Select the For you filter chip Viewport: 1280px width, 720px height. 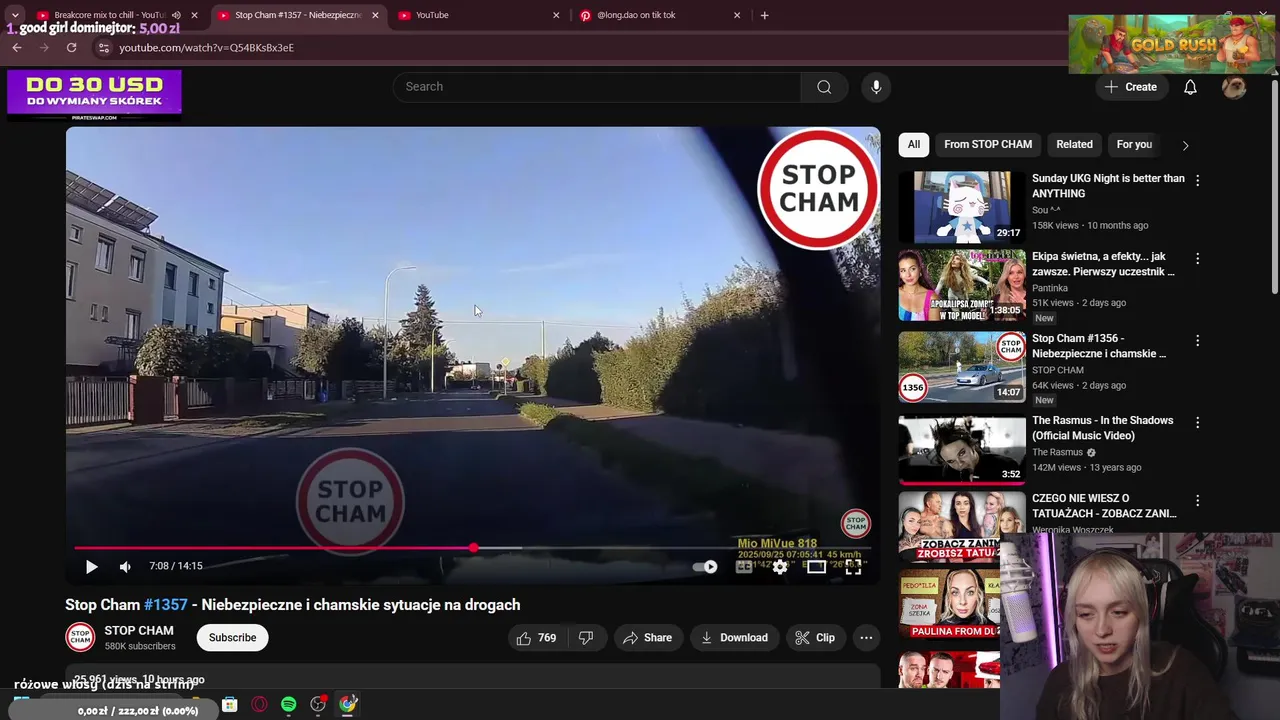click(1134, 145)
